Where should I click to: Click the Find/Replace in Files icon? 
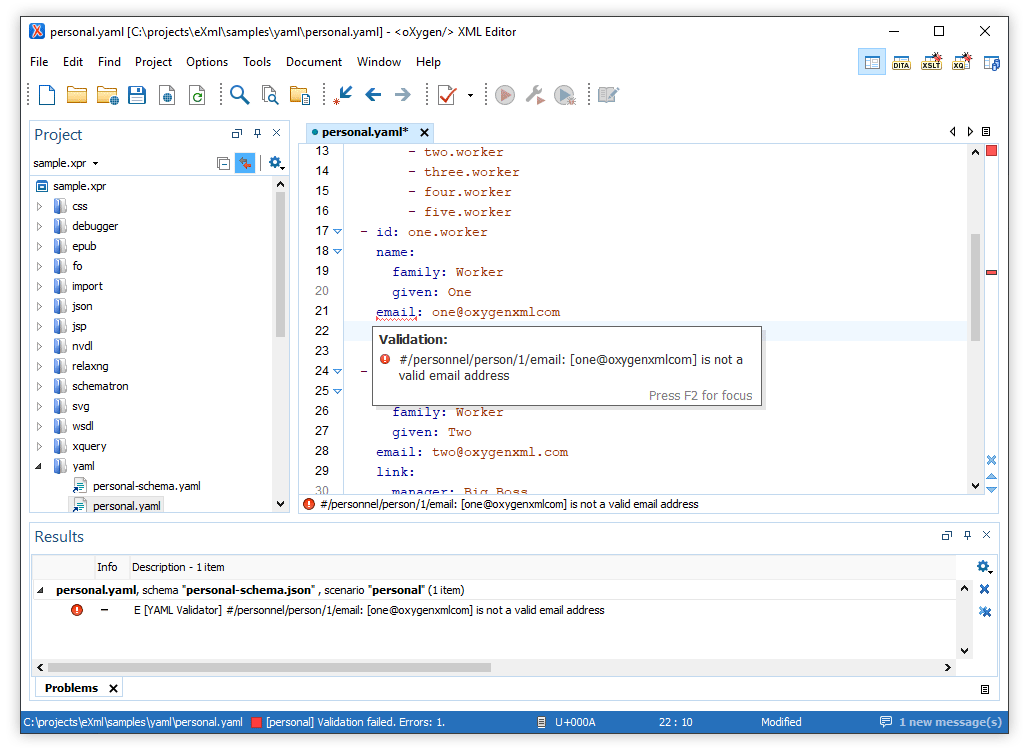pos(269,95)
